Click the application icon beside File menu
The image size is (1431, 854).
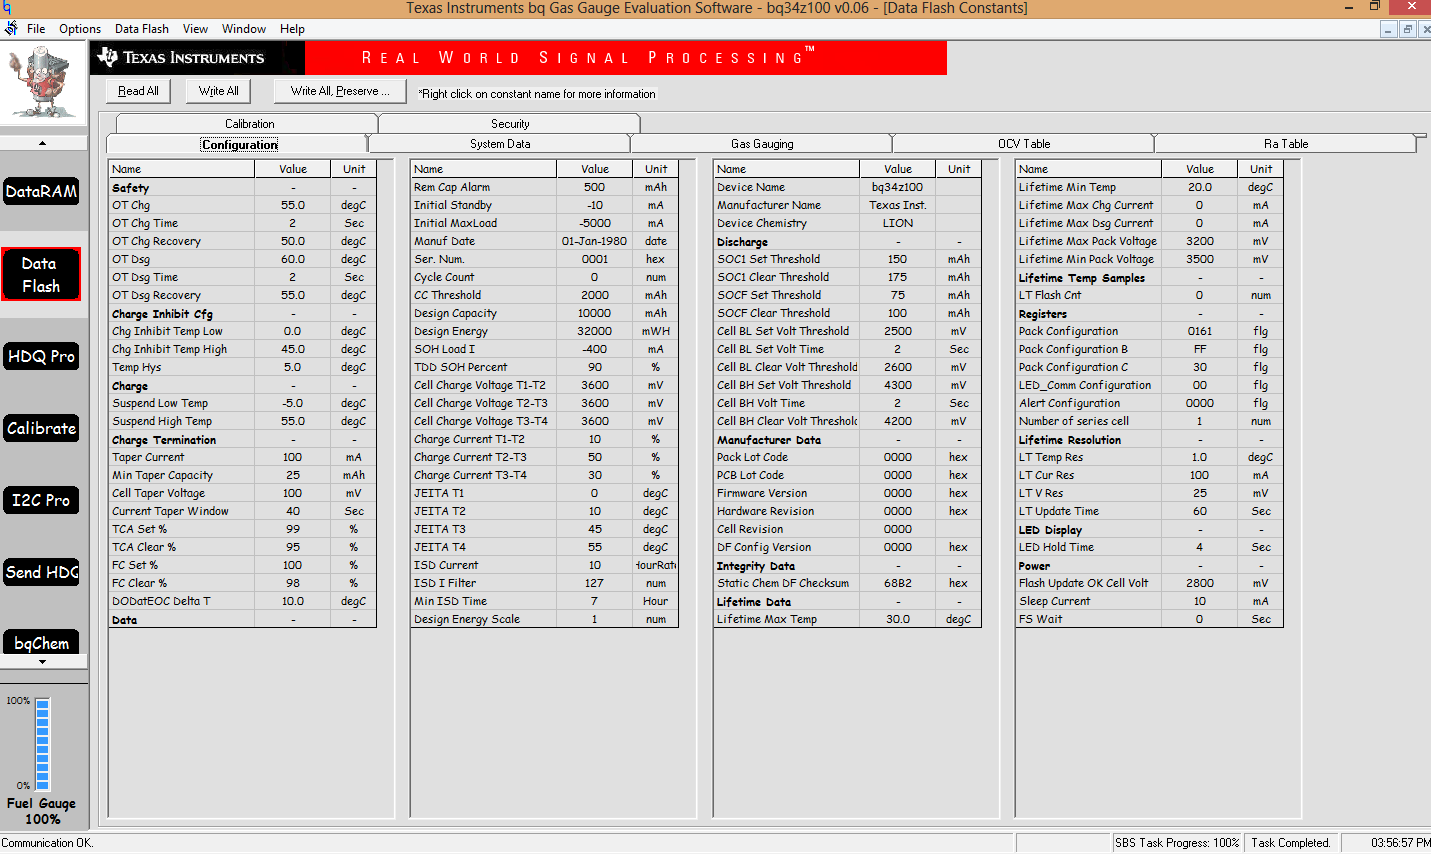[x=11, y=29]
